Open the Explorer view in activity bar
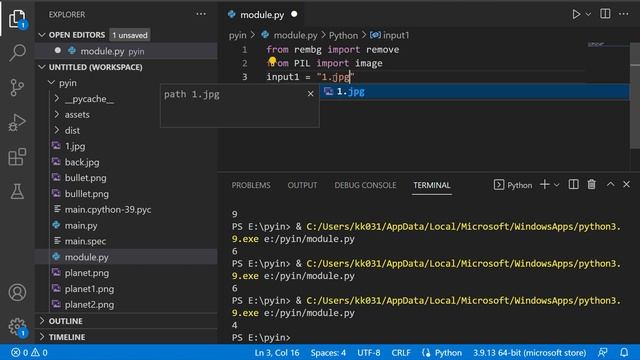640x360 pixels. 17,19
